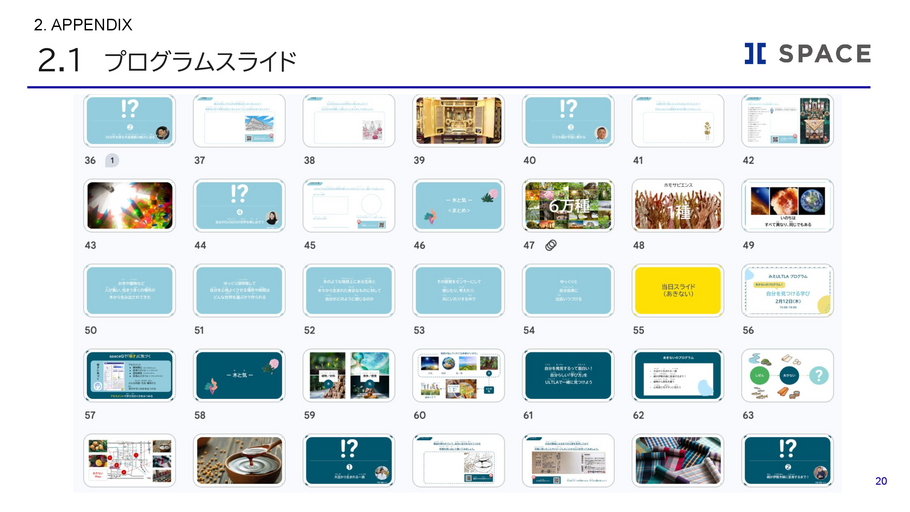Click the comment badge beside slide 36
The width and height of the screenshot is (910, 512).
coord(113,160)
